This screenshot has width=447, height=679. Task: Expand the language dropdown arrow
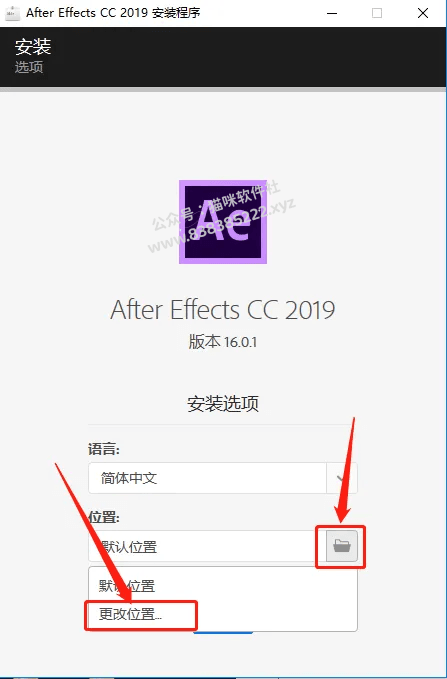point(342,478)
